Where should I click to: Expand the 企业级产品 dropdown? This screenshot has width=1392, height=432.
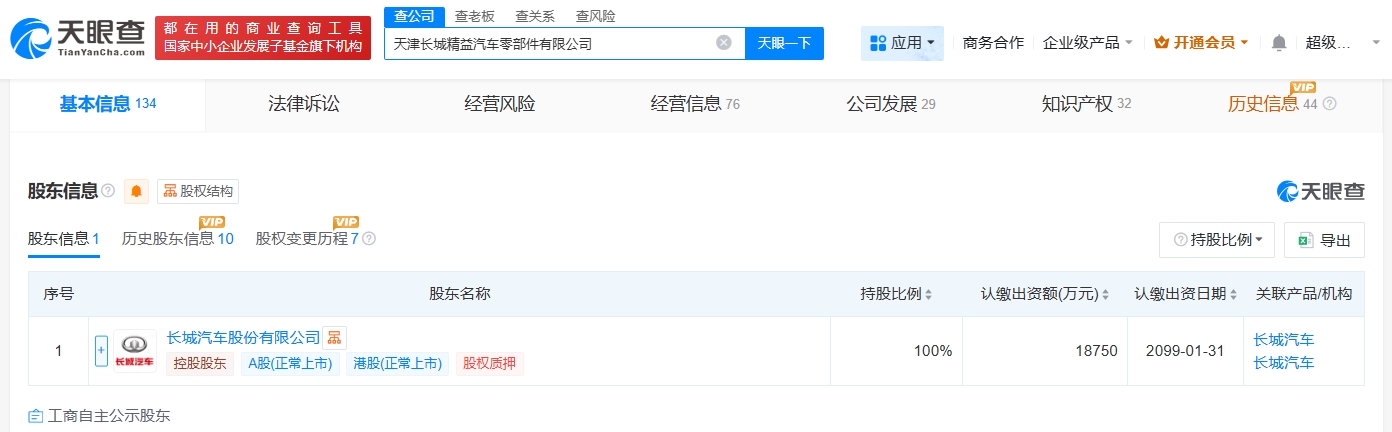pos(1088,43)
